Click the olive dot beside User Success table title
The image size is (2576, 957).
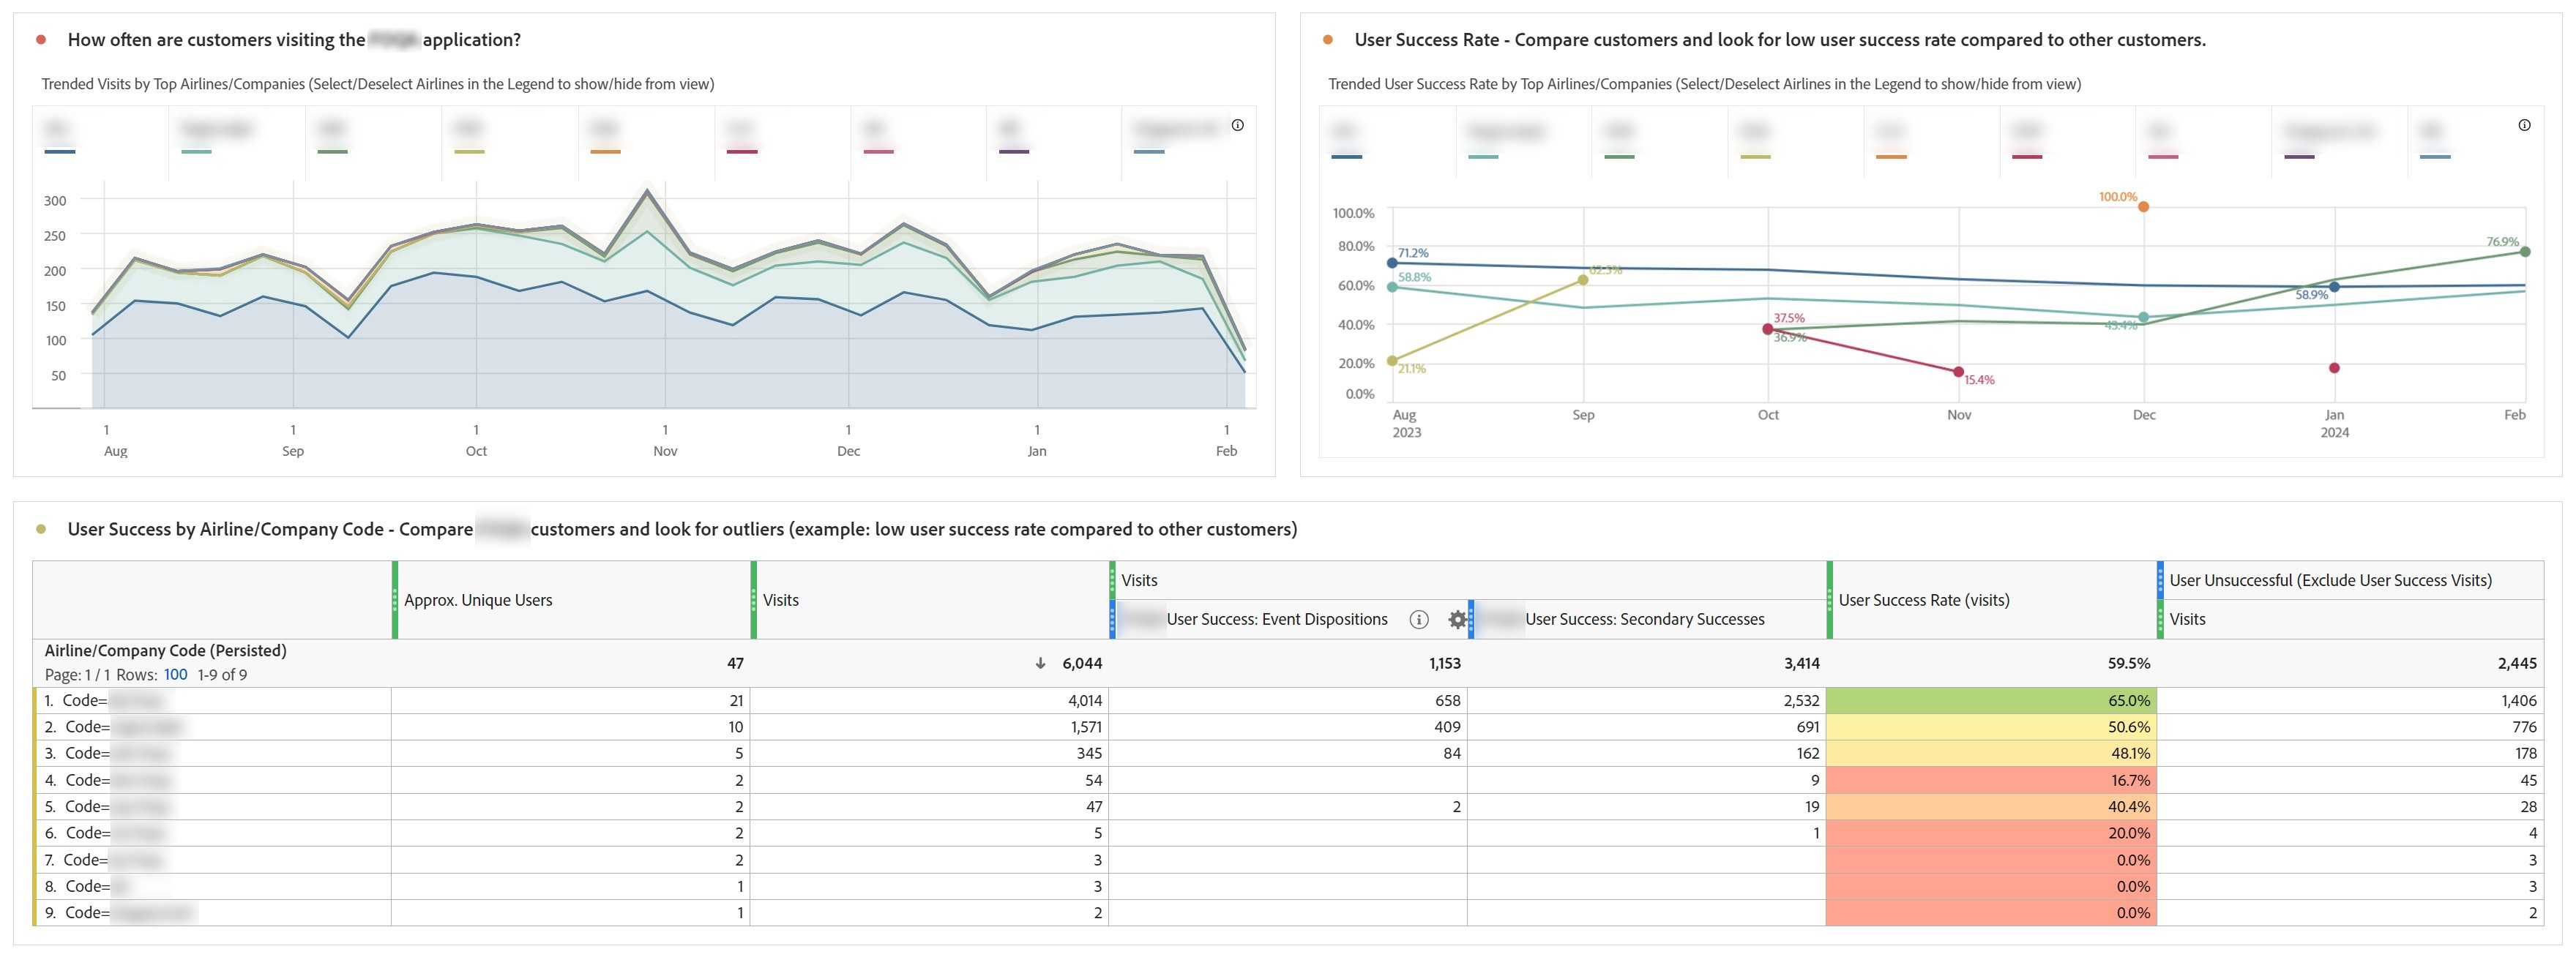tap(41, 529)
